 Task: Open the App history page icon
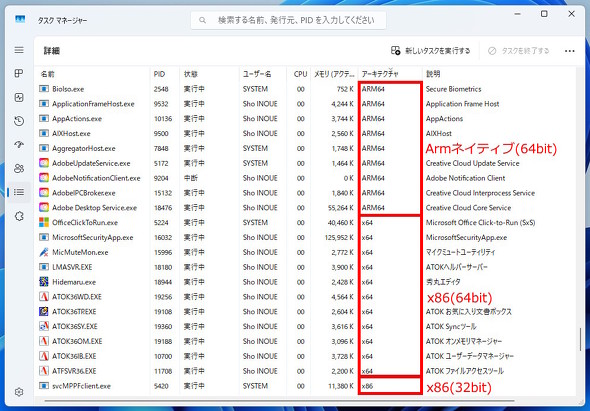tap(19, 121)
